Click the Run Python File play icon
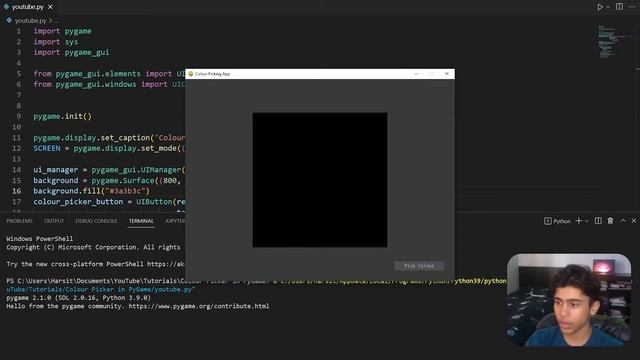The height and width of the screenshot is (360, 640). click(600, 7)
